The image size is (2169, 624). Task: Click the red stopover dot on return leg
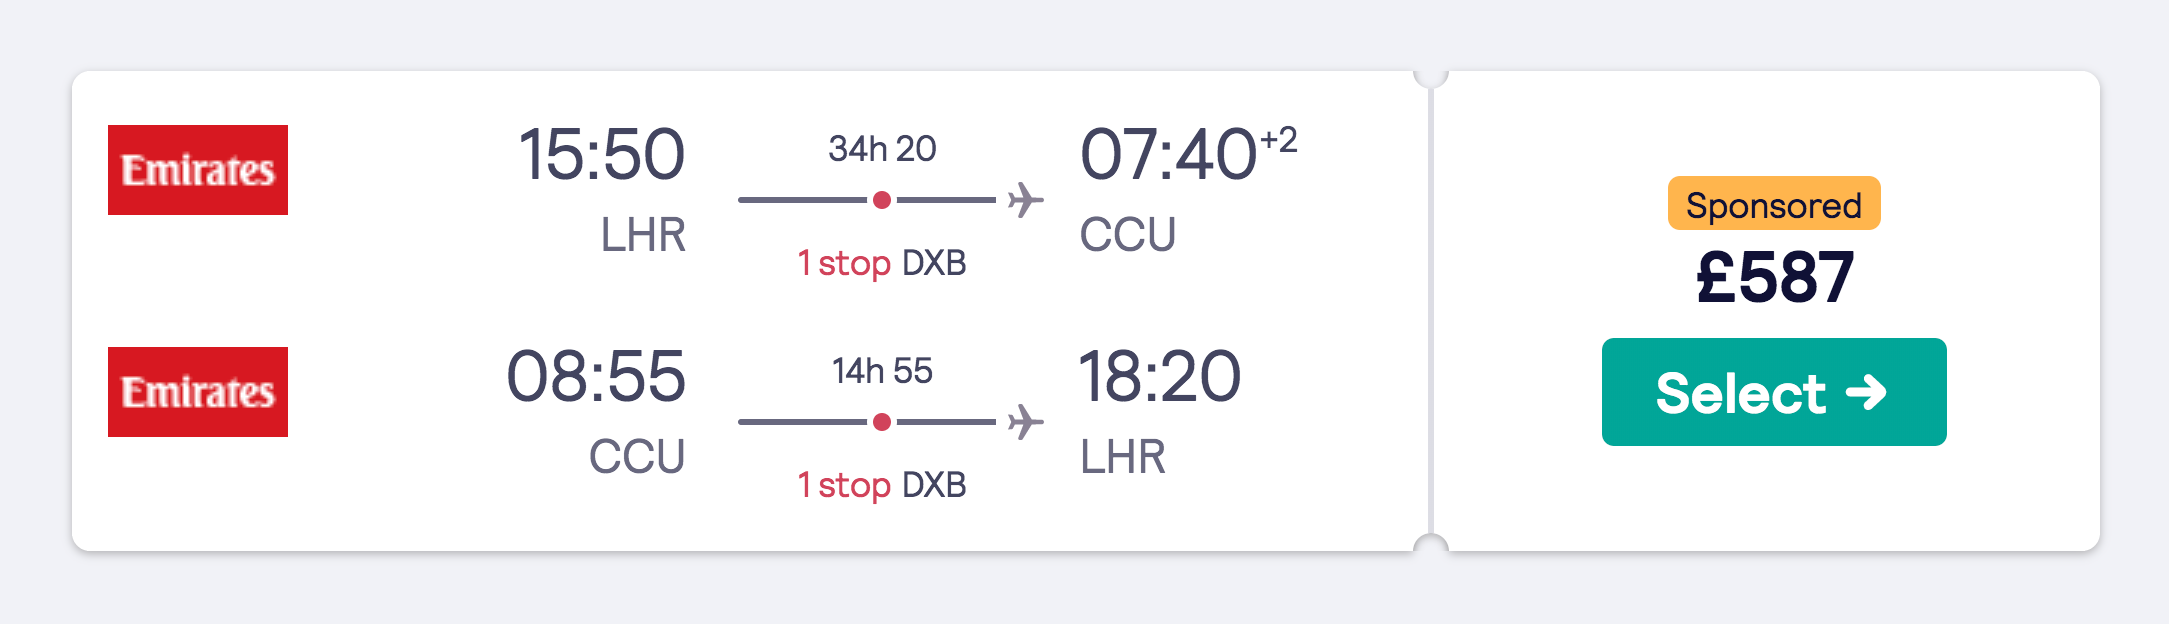click(881, 423)
